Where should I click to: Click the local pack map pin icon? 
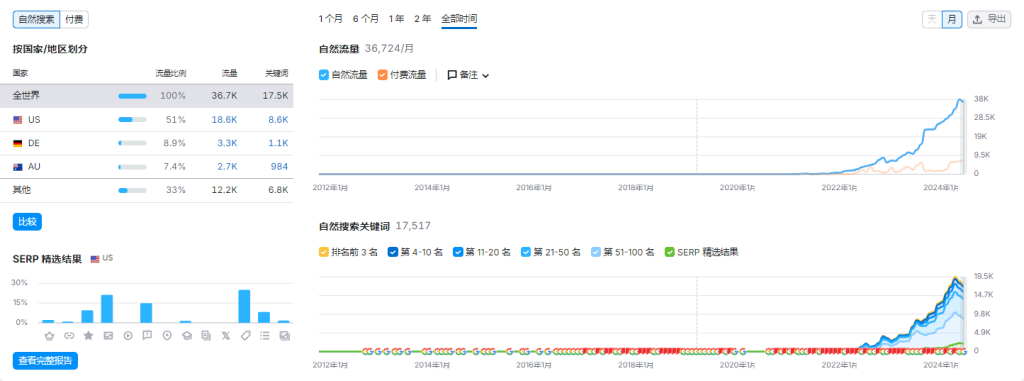point(167,335)
